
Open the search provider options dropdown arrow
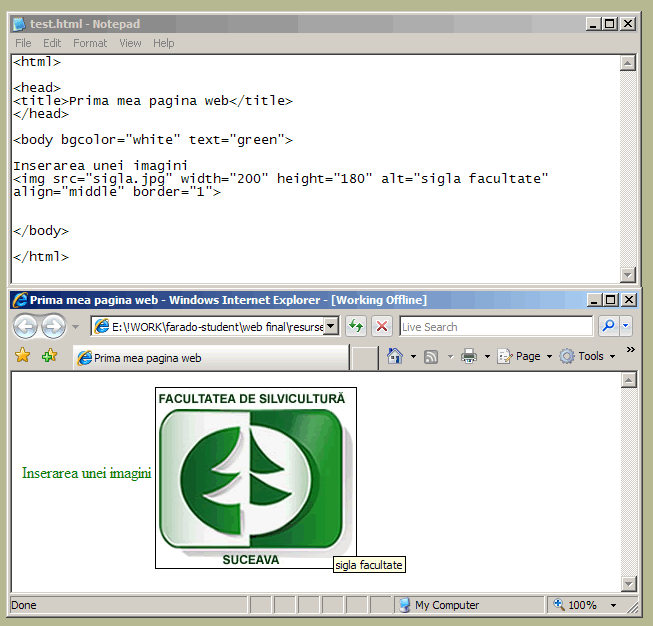pos(626,326)
